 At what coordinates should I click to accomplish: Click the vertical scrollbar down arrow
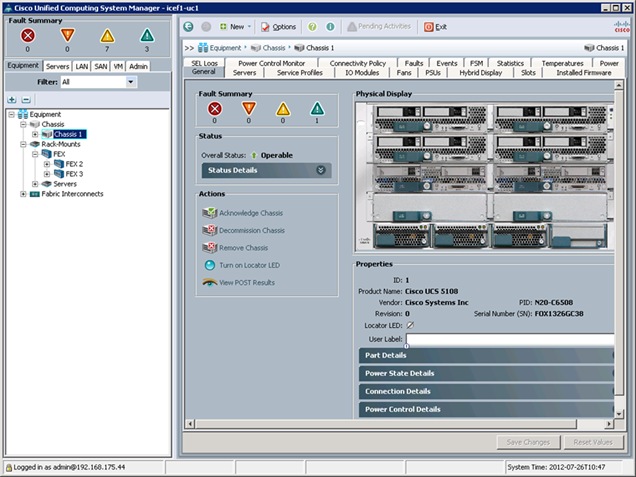click(619, 414)
